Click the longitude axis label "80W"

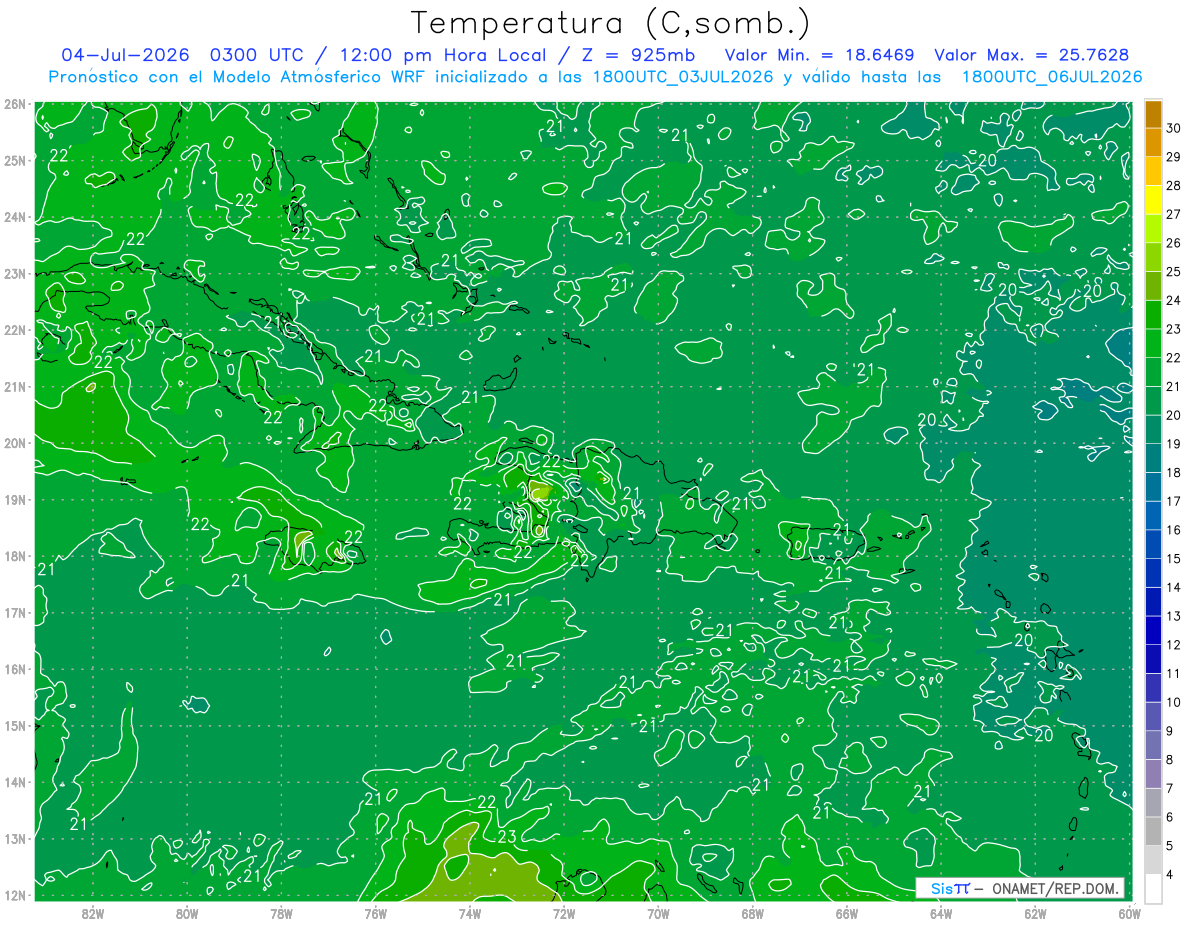tap(187, 912)
